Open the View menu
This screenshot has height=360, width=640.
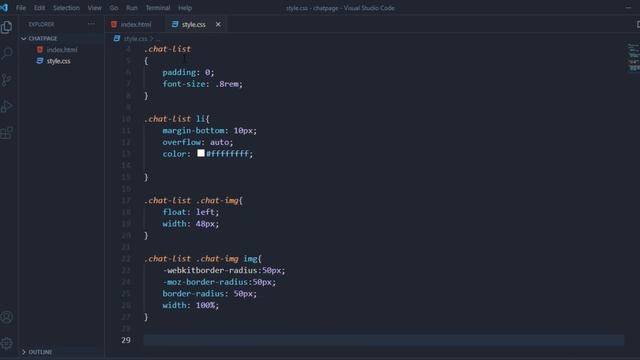(94, 8)
